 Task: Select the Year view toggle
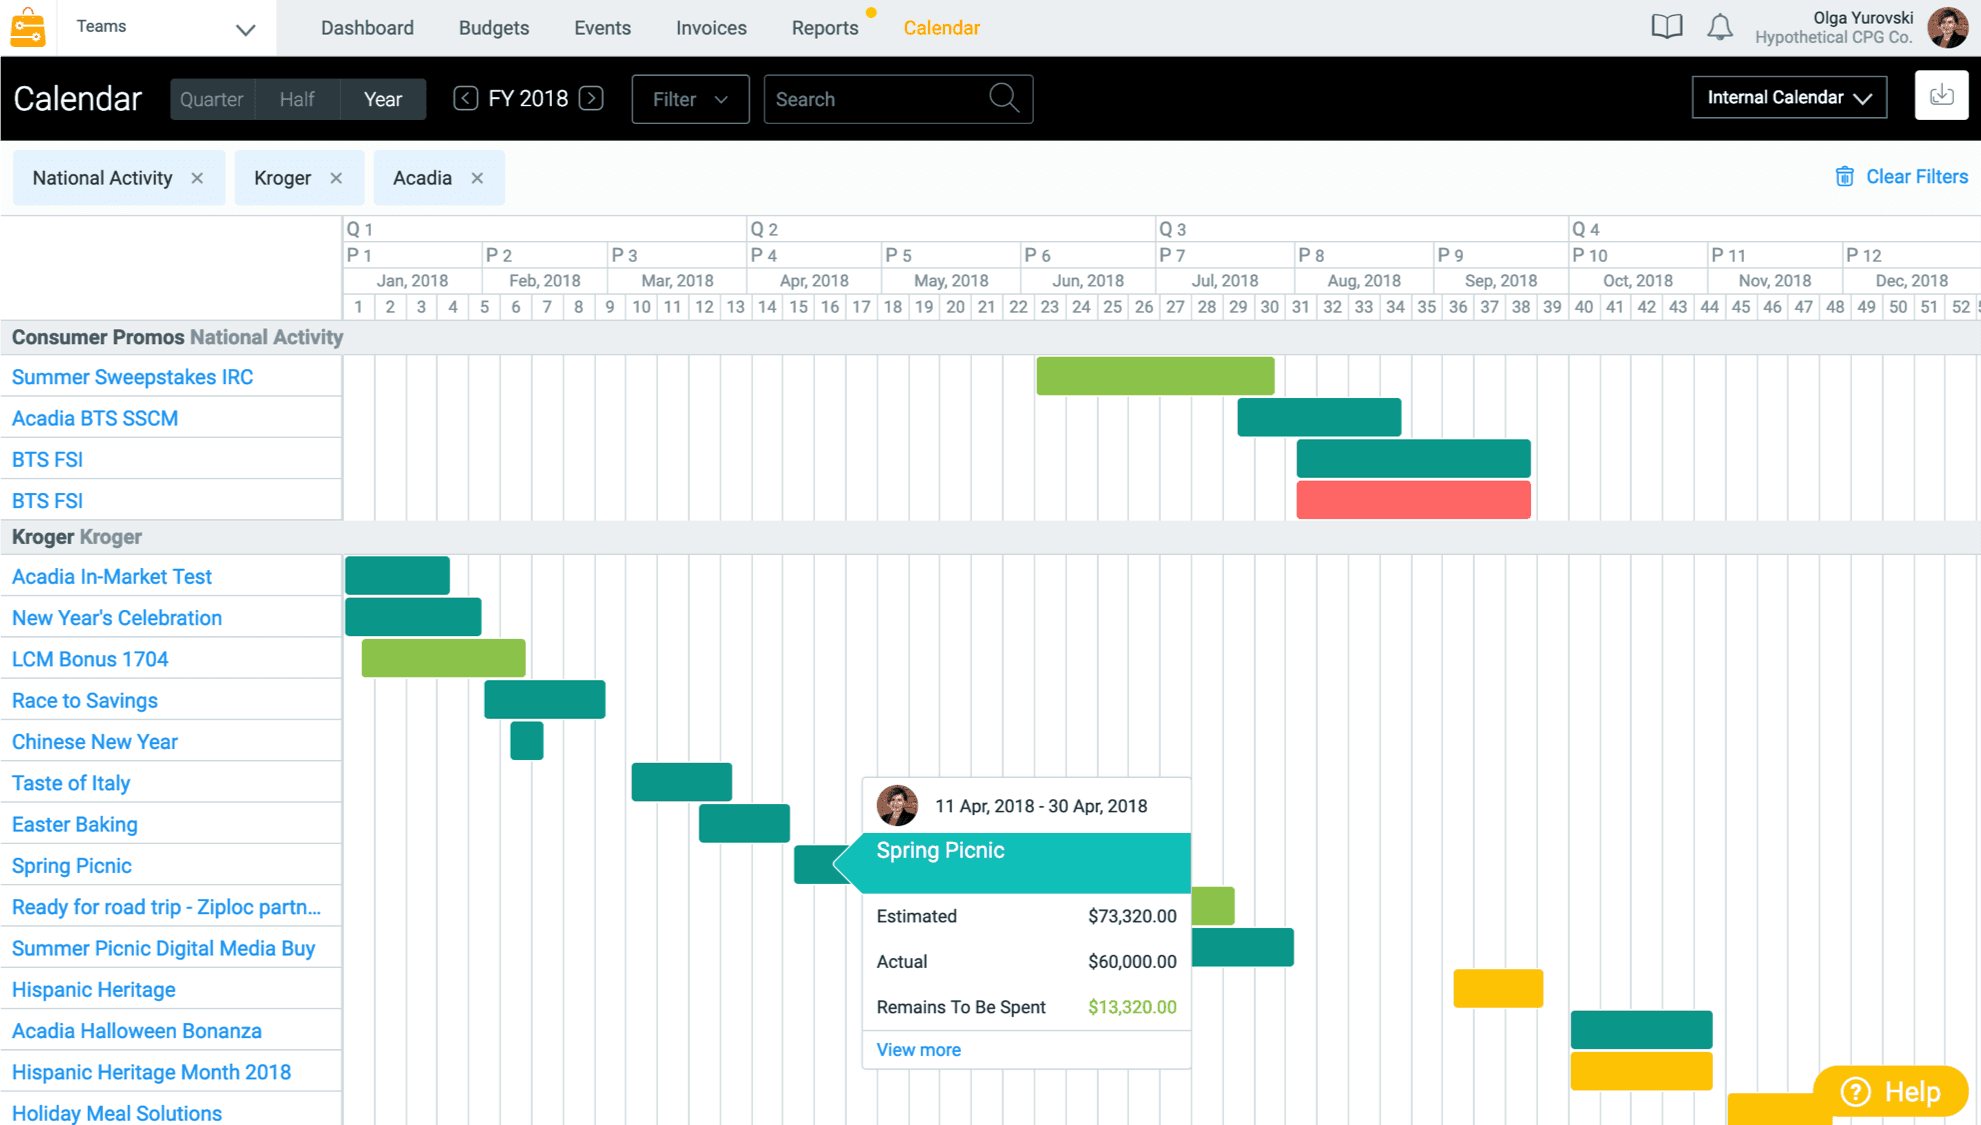pos(383,99)
